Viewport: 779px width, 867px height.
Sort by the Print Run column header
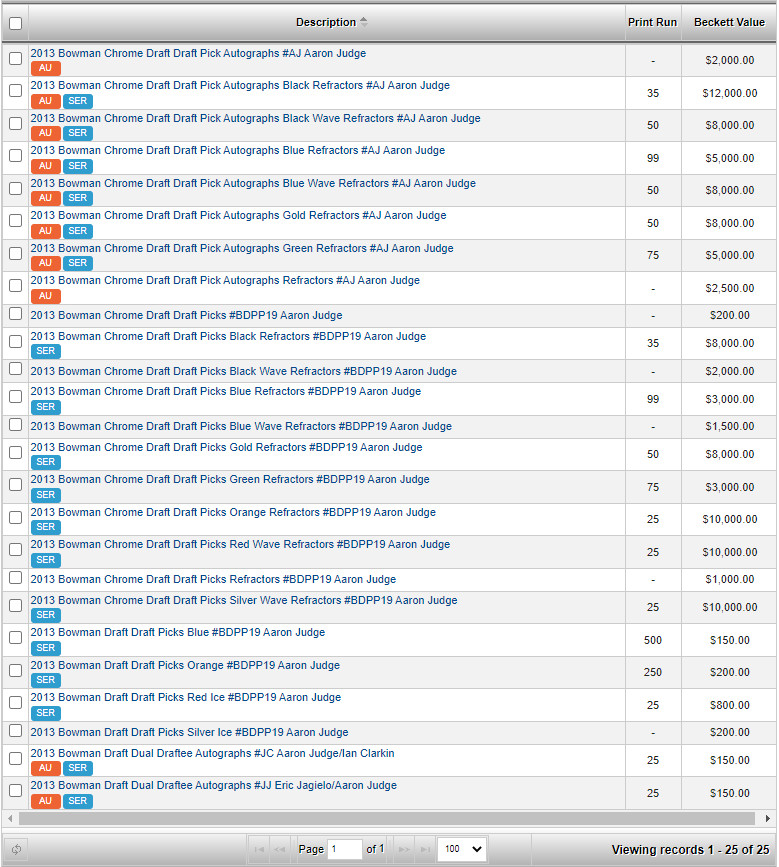coord(652,22)
